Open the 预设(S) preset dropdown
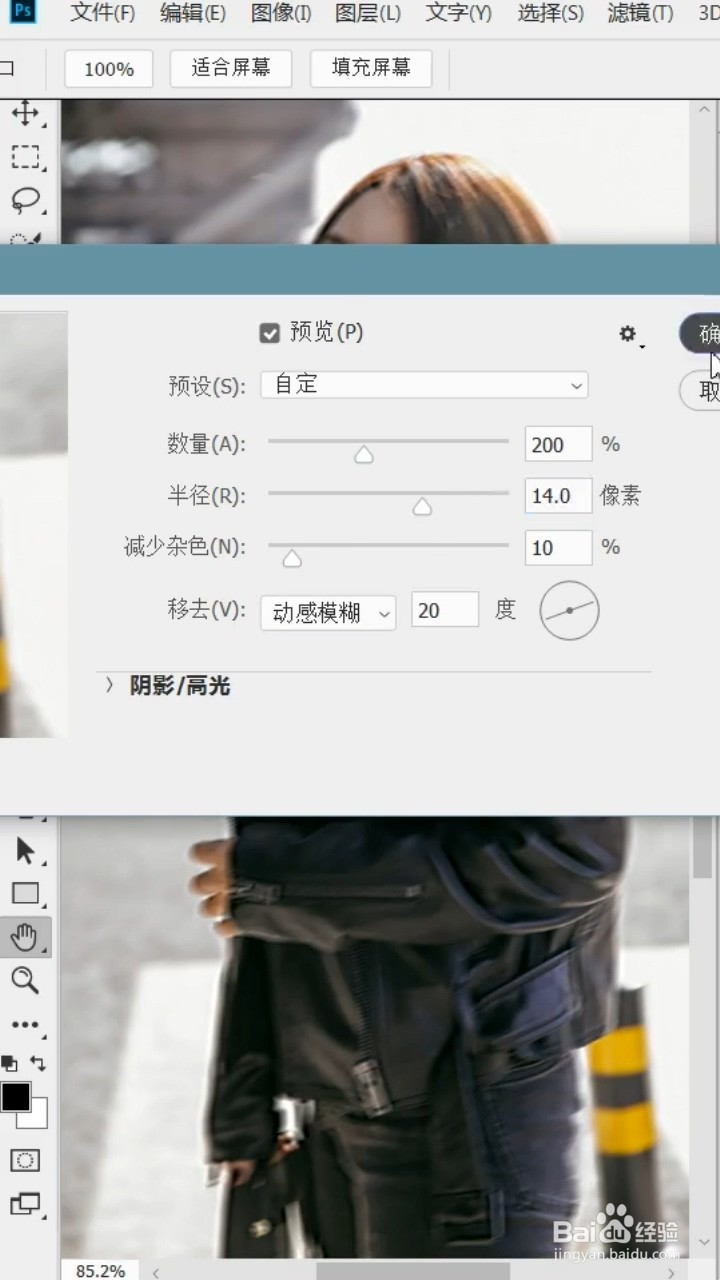The image size is (720, 1280). [x=424, y=385]
